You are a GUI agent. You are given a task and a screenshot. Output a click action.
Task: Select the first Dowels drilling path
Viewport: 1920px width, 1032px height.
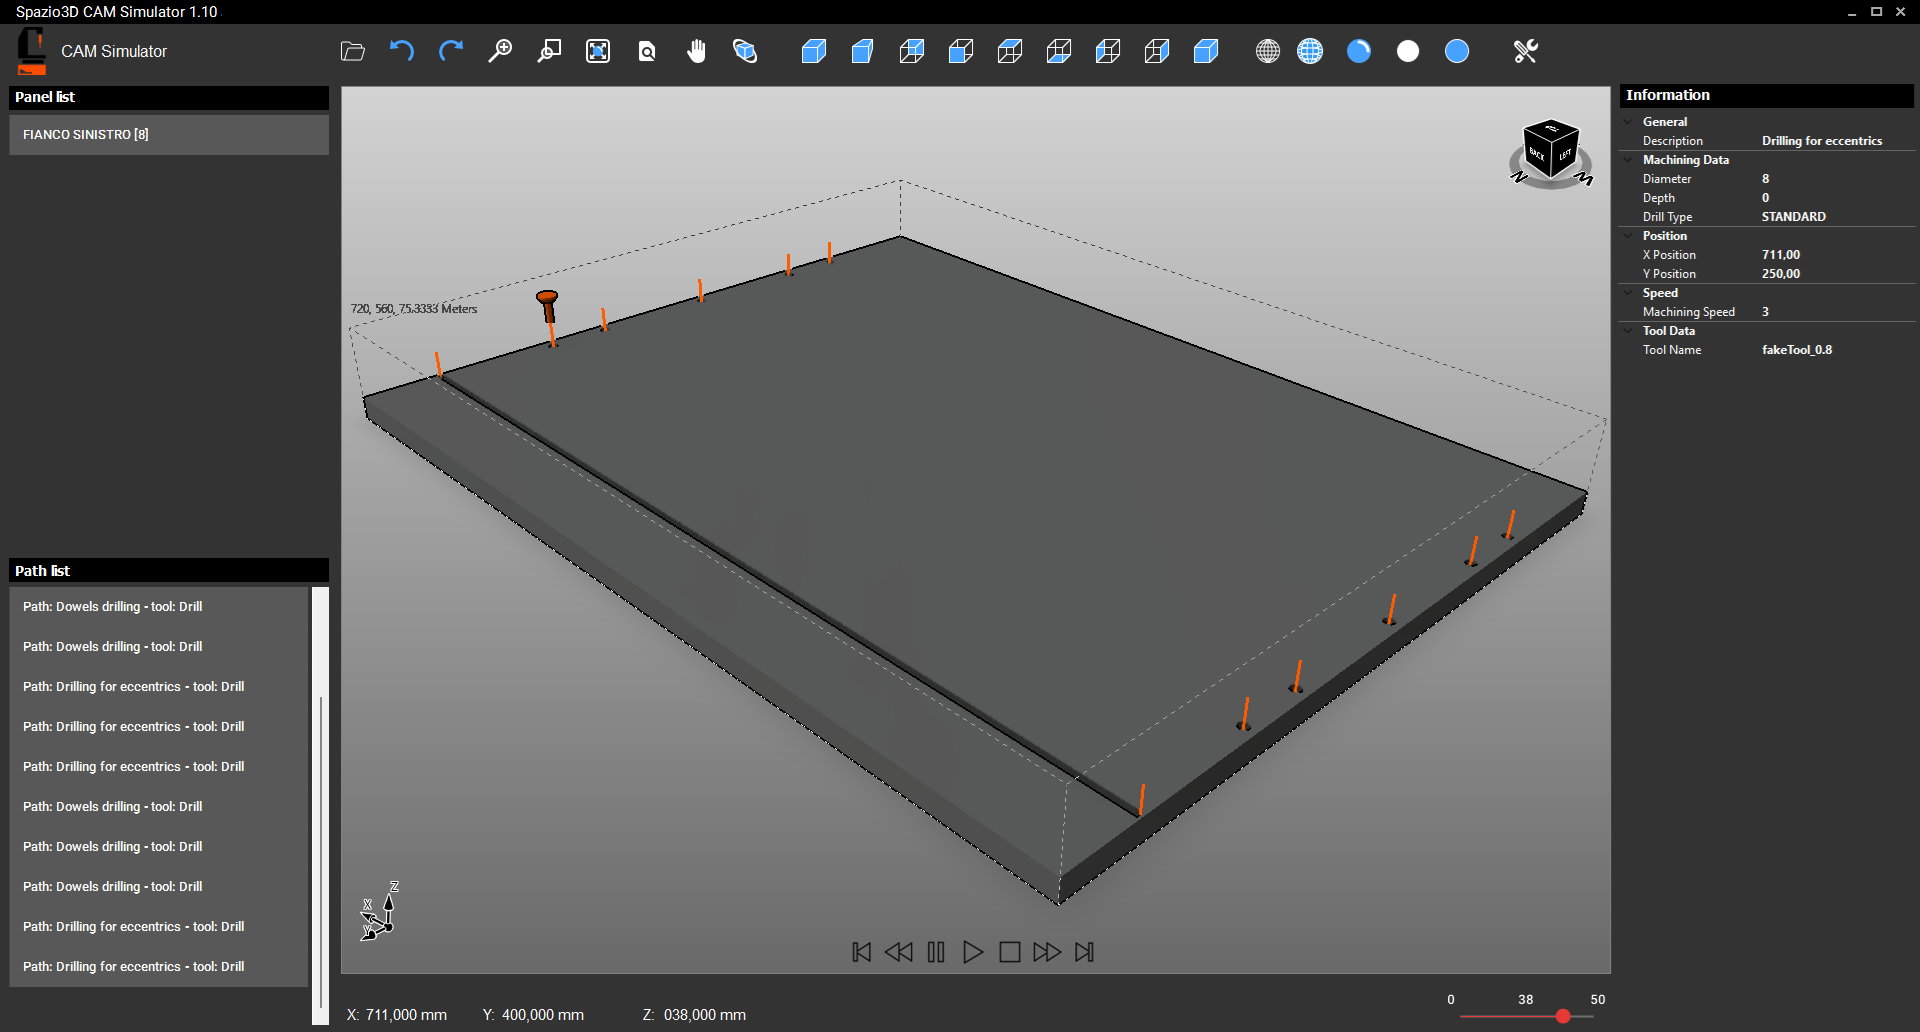[x=112, y=607]
